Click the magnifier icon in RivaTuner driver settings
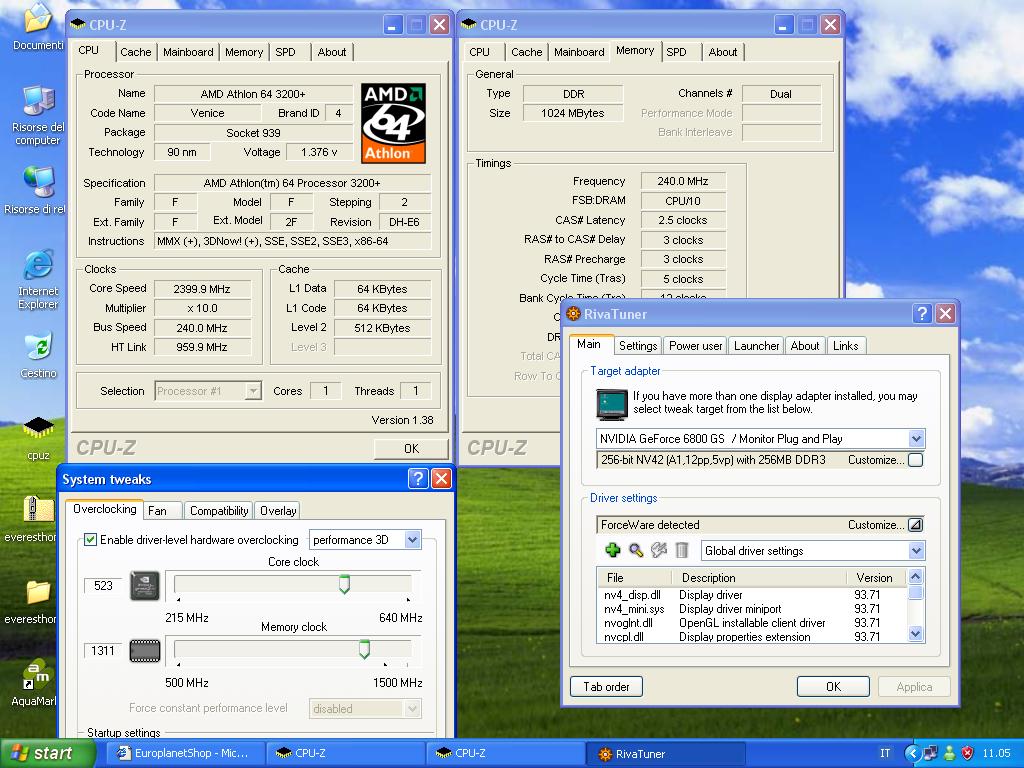This screenshot has width=1024, height=768. coord(635,550)
